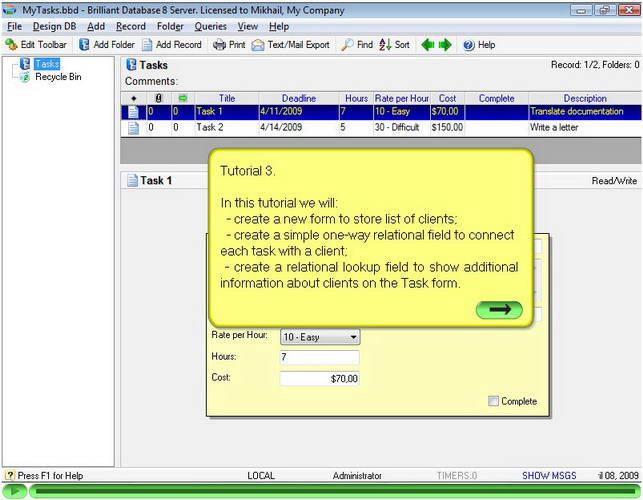Toggle the Complete checkbox

click(493, 401)
